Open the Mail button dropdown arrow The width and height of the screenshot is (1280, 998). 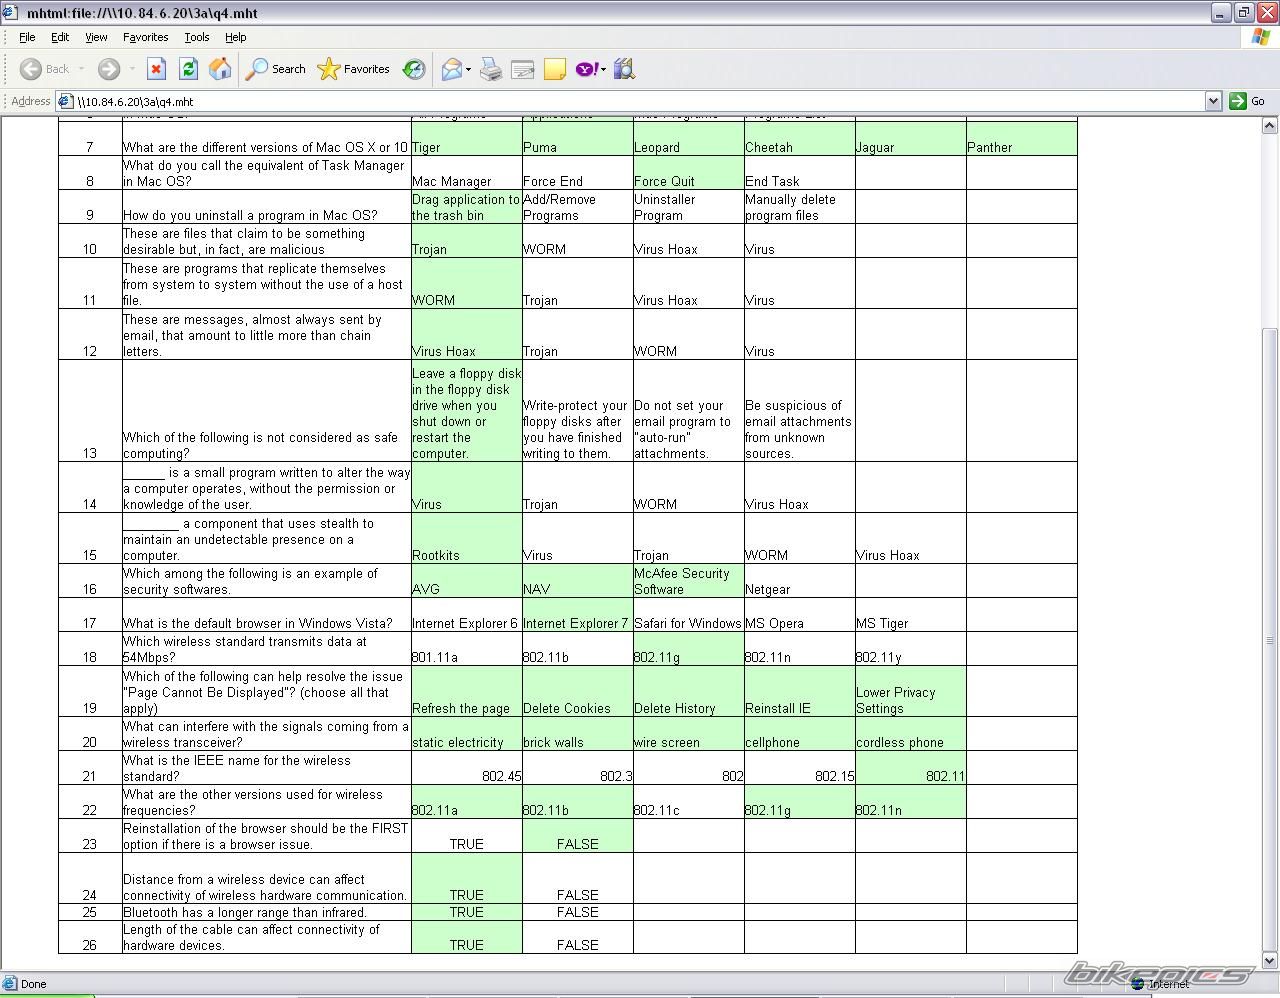point(468,69)
